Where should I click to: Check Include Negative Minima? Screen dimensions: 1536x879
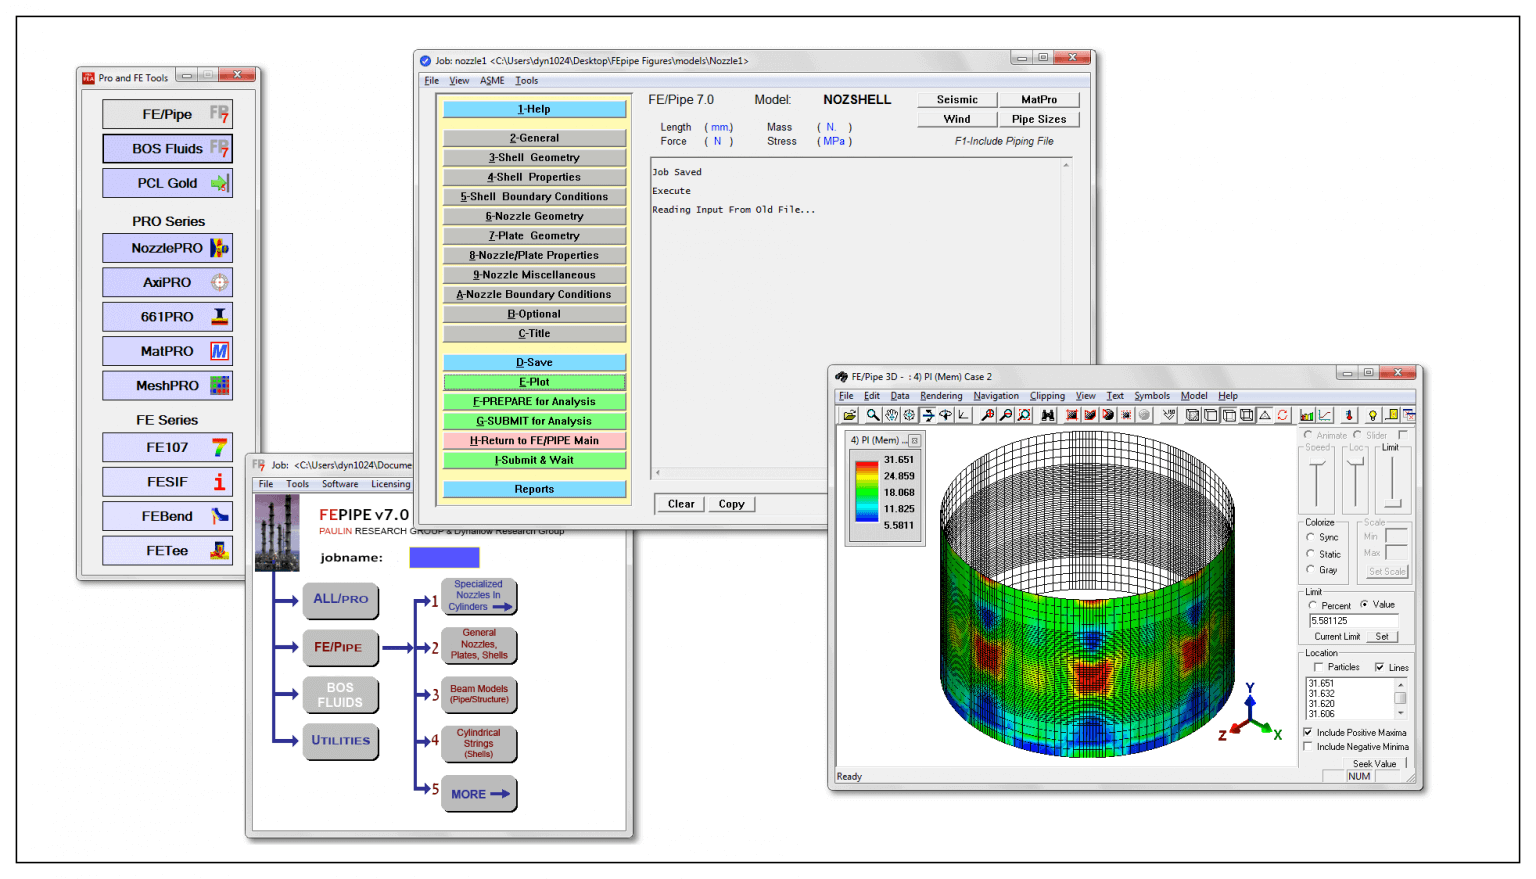[1307, 746]
